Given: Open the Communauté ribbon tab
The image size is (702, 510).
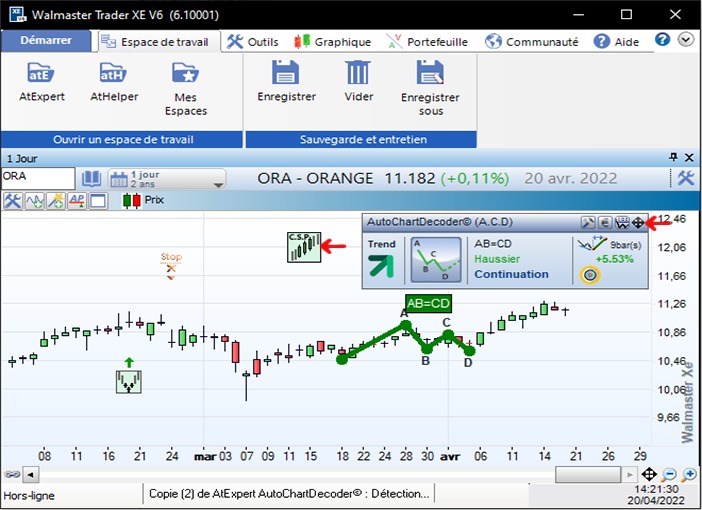Looking at the screenshot, I should [531, 42].
